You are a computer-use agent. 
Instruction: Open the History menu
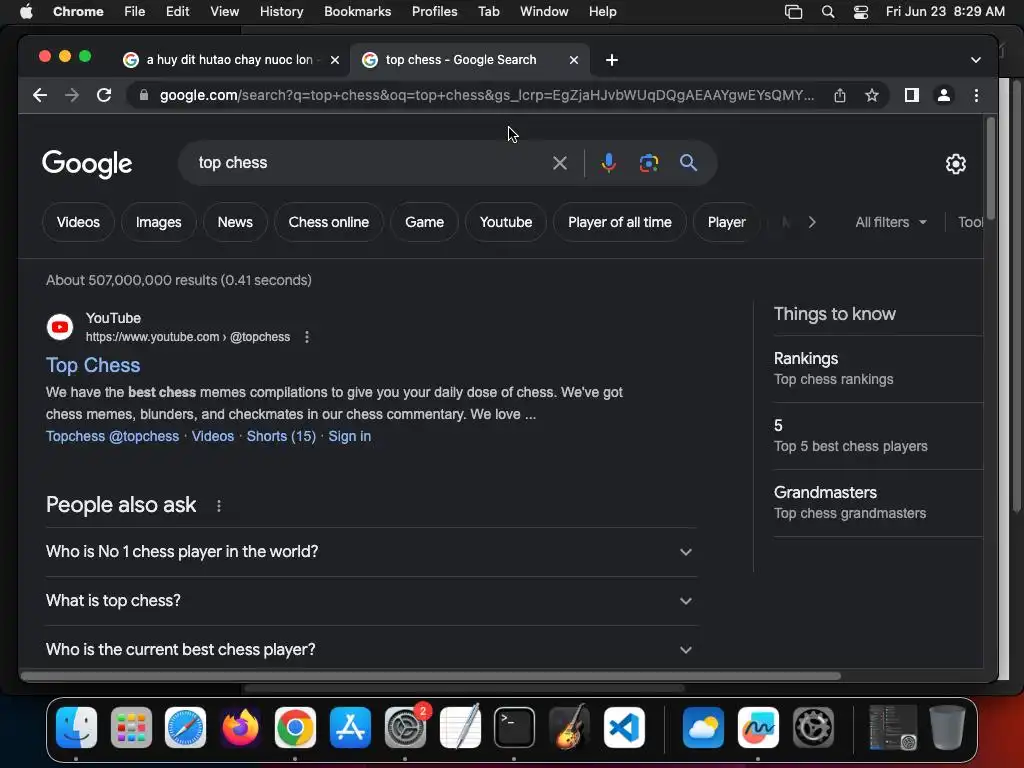281,12
